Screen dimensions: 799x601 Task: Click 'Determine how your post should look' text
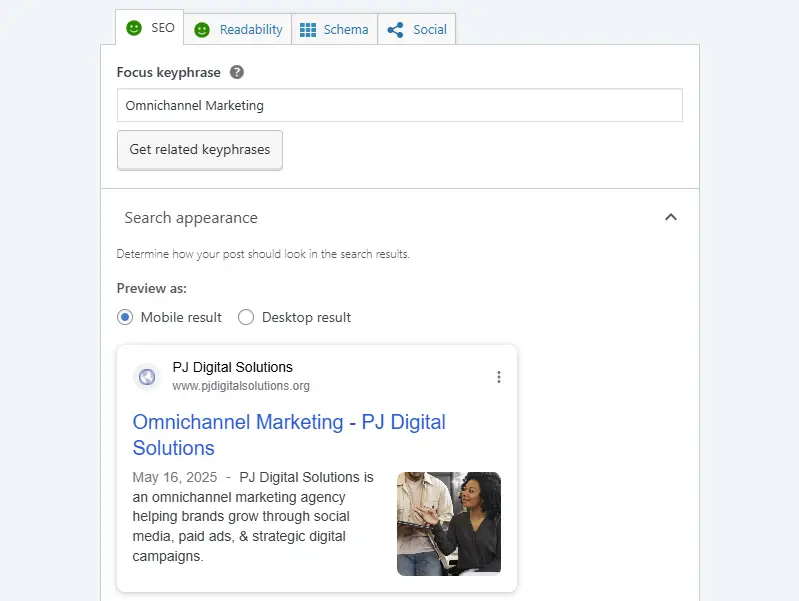(263, 254)
